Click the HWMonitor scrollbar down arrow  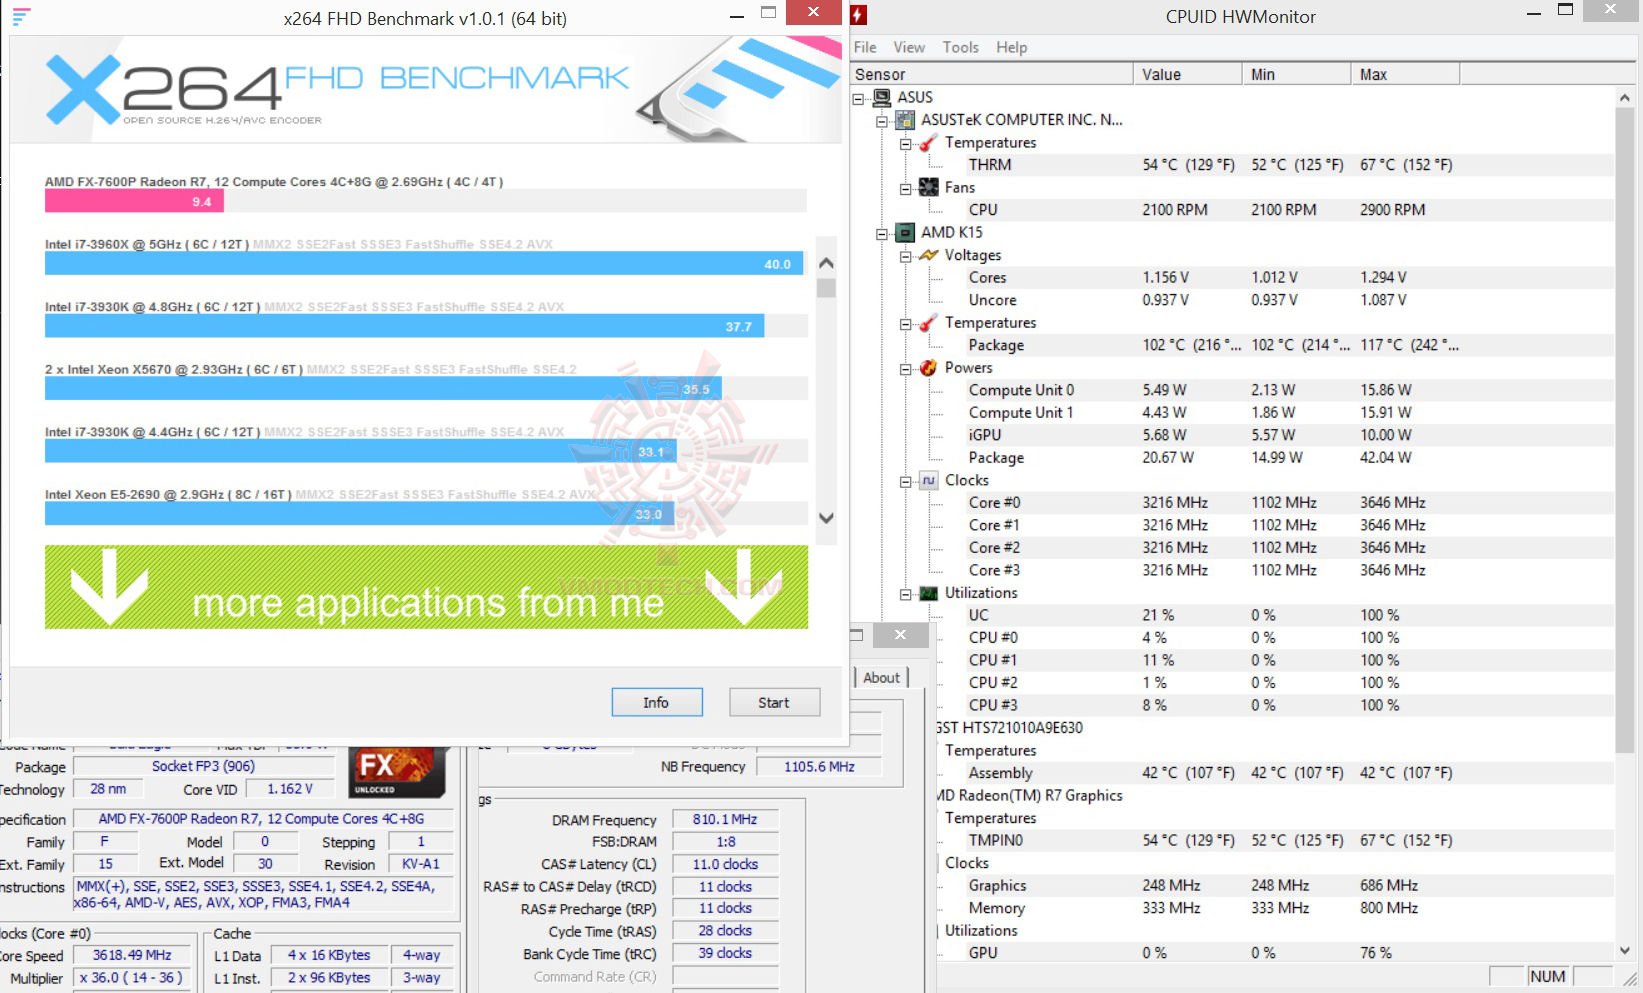point(1624,951)
